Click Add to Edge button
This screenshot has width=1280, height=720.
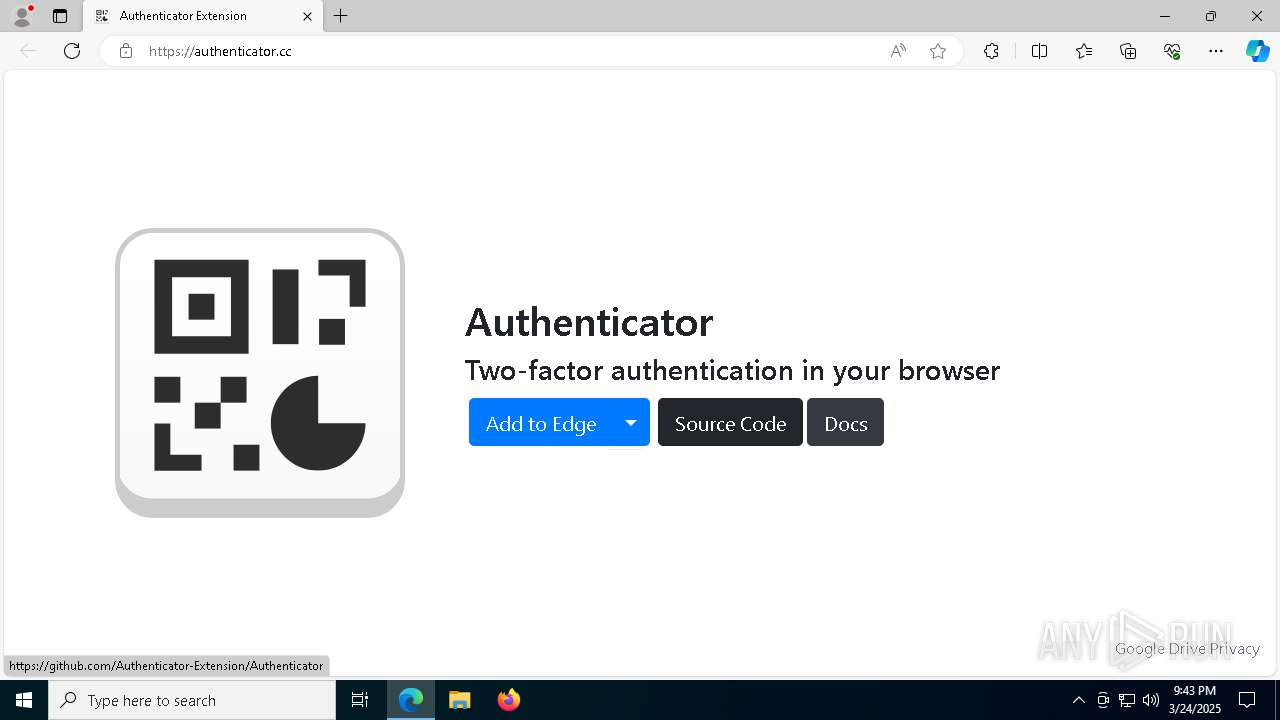coord(541,423)
